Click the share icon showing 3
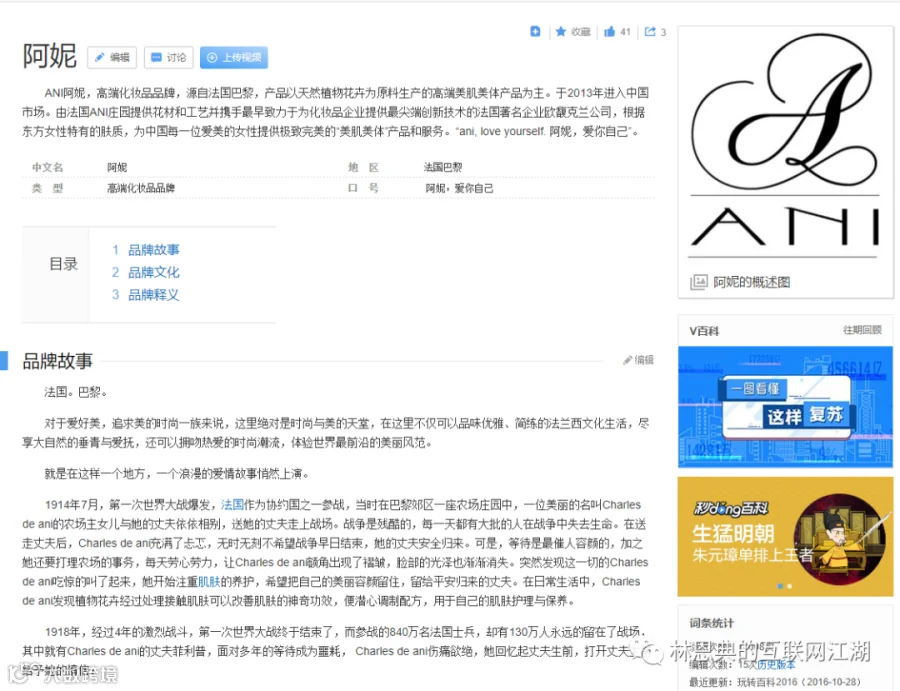900x691 pixels. click(650, 32)
